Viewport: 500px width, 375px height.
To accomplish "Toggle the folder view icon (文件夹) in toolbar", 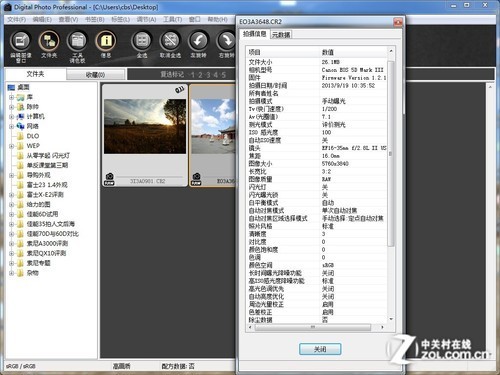I will pos(49,41).
